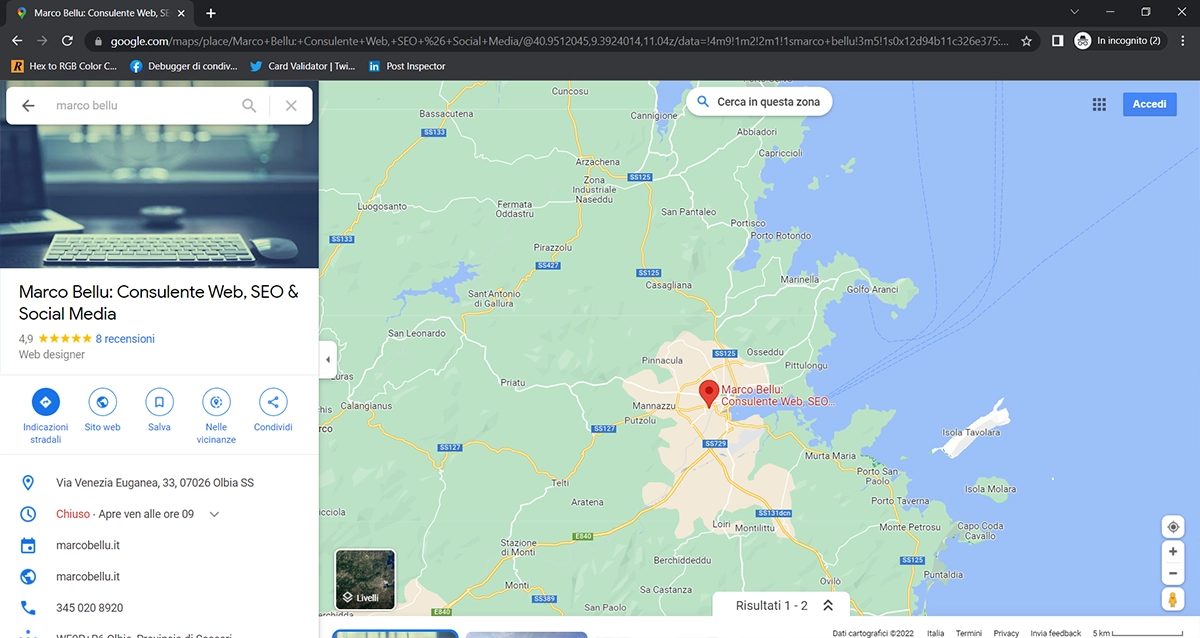
Task: Expand the opening hours chevron
Action: (214, 514)
